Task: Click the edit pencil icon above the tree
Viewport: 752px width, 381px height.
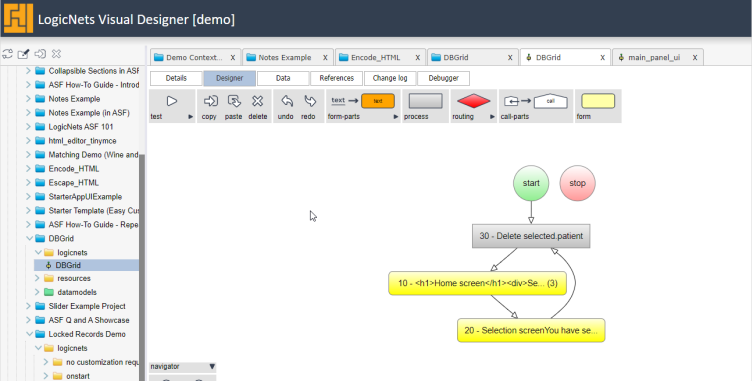Action: point(23,54)
